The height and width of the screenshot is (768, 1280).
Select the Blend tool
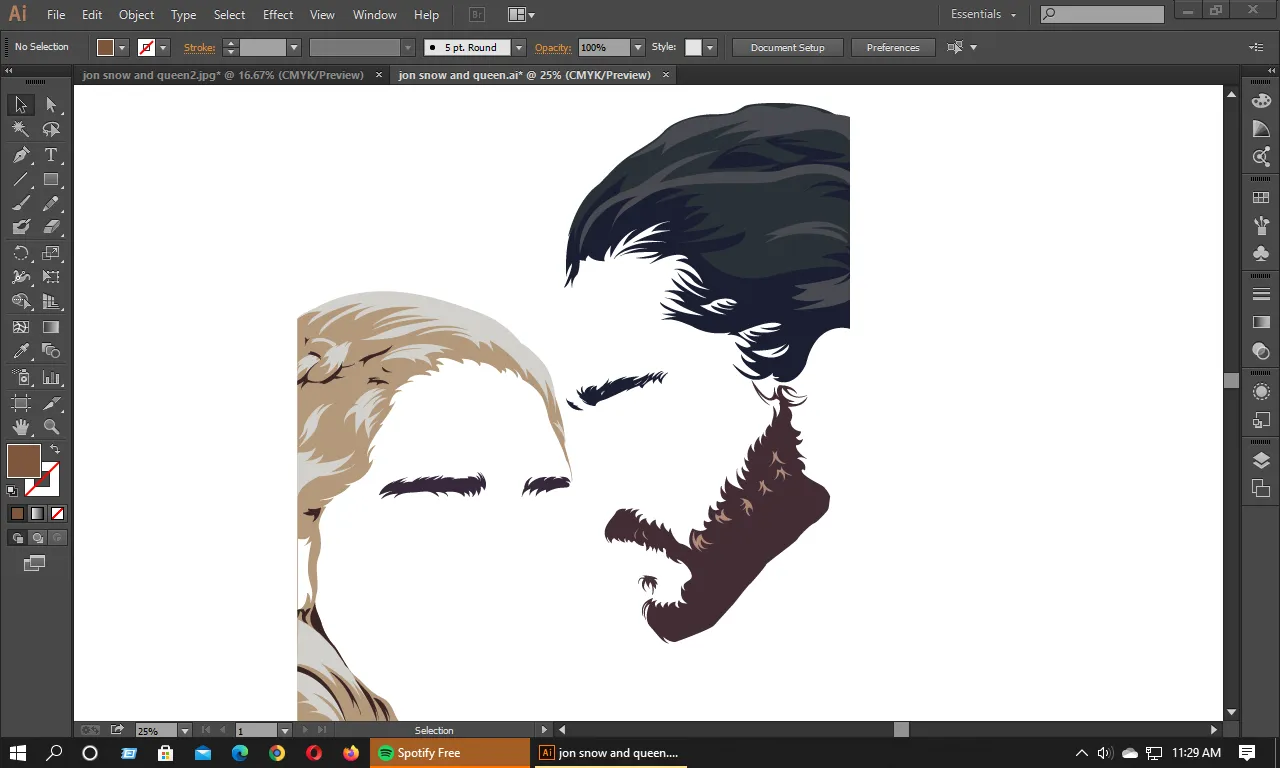[51, 351]
